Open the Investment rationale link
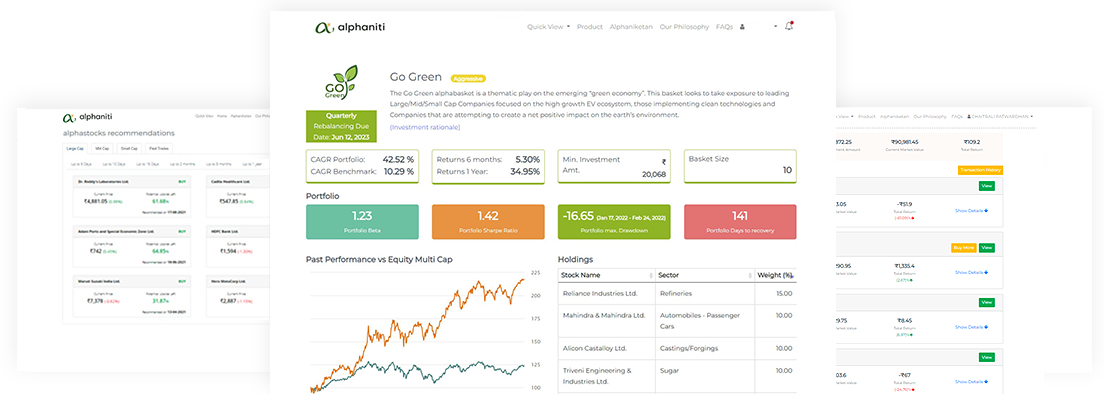The width and height of the screenshot is (1104, 394). (425, 127)
